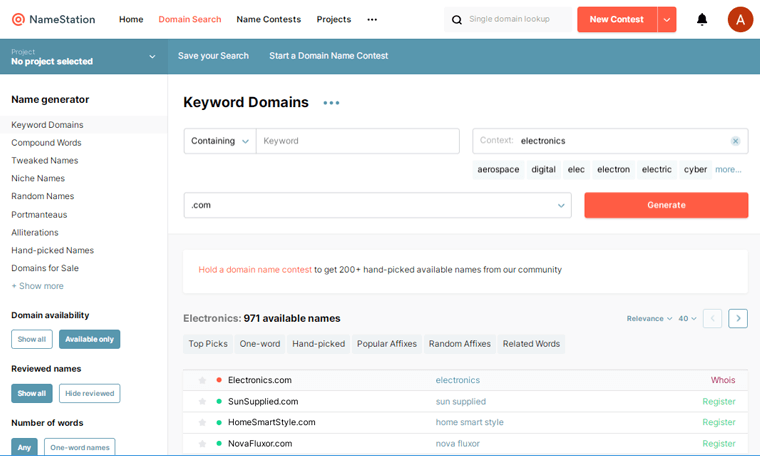Open Domain Search navigation item

[x=190, y=19]
